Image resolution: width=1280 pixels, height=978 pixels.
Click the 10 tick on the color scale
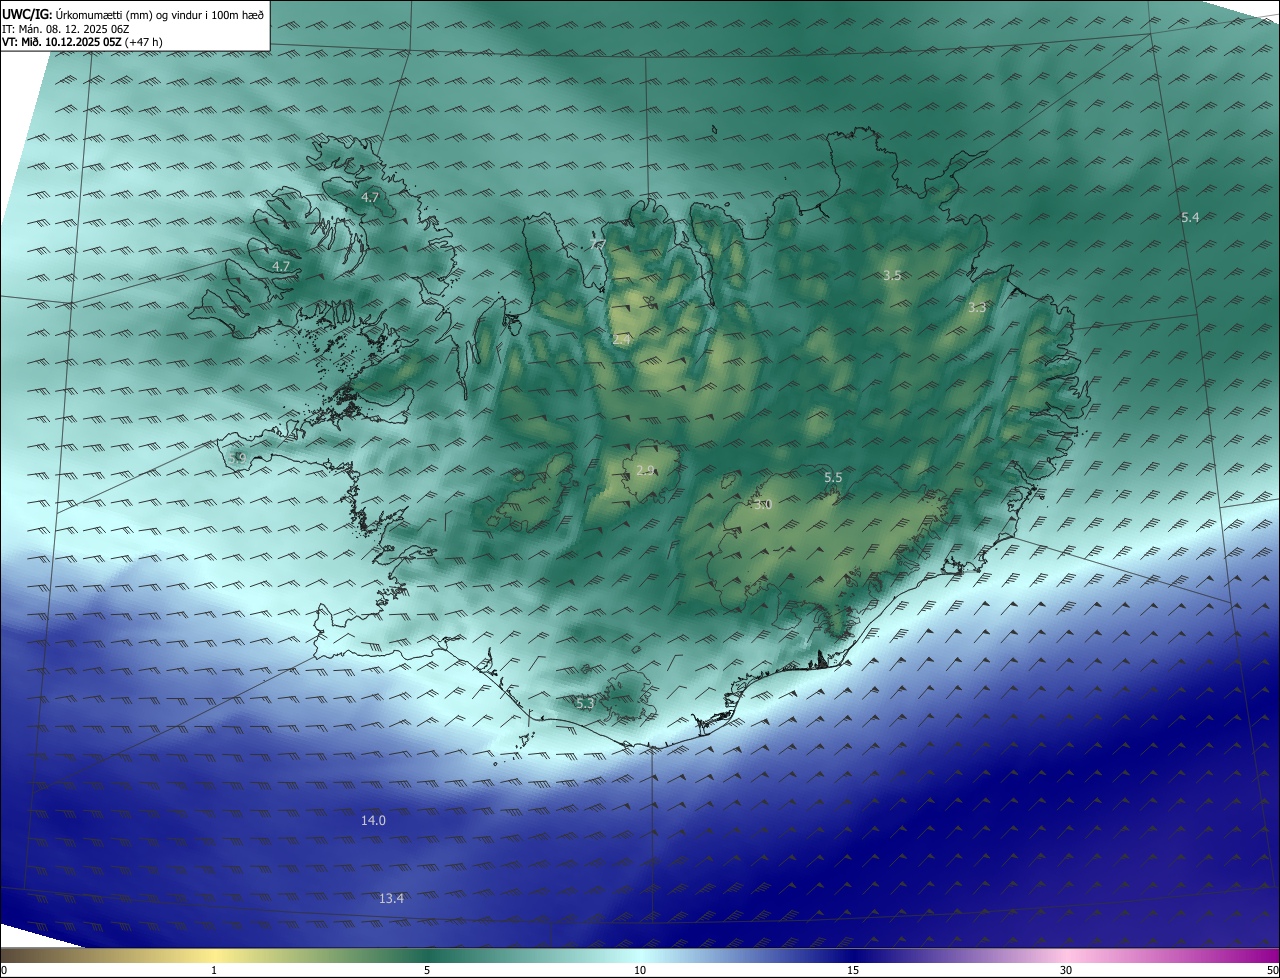point(640,970)
